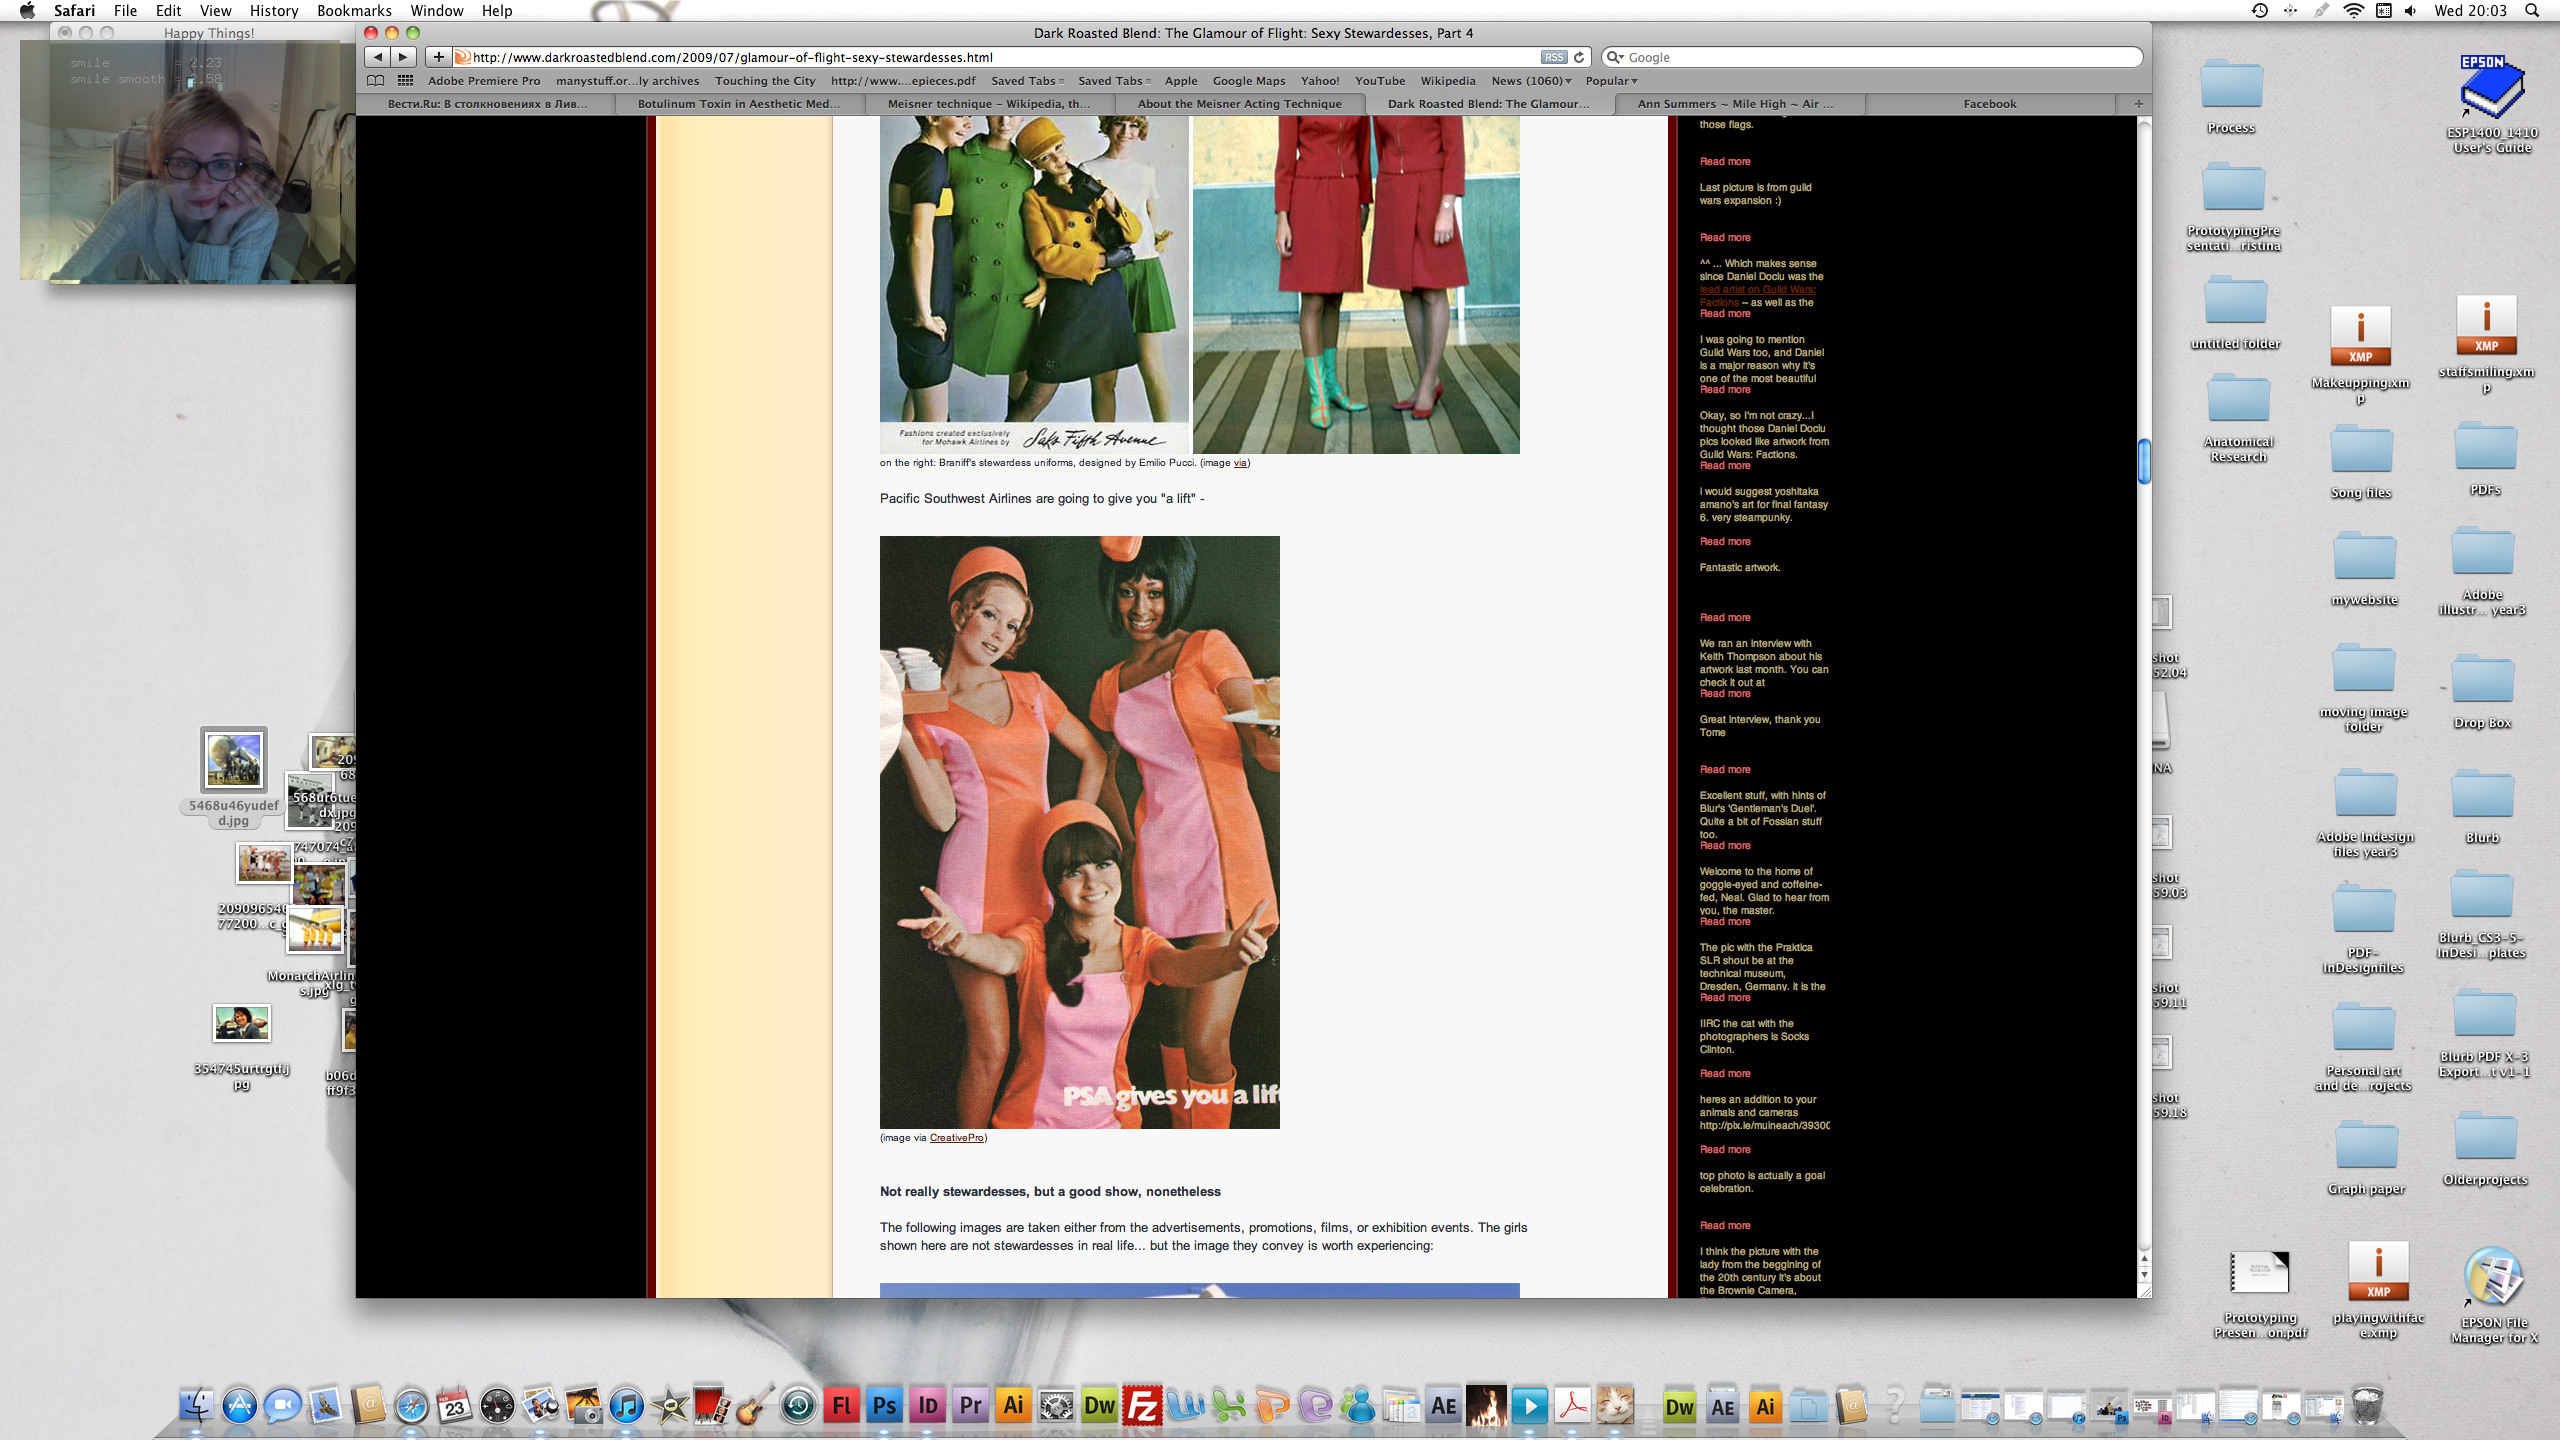Open the first Saved Tabs bookmark folder

tap(1027, 81)
